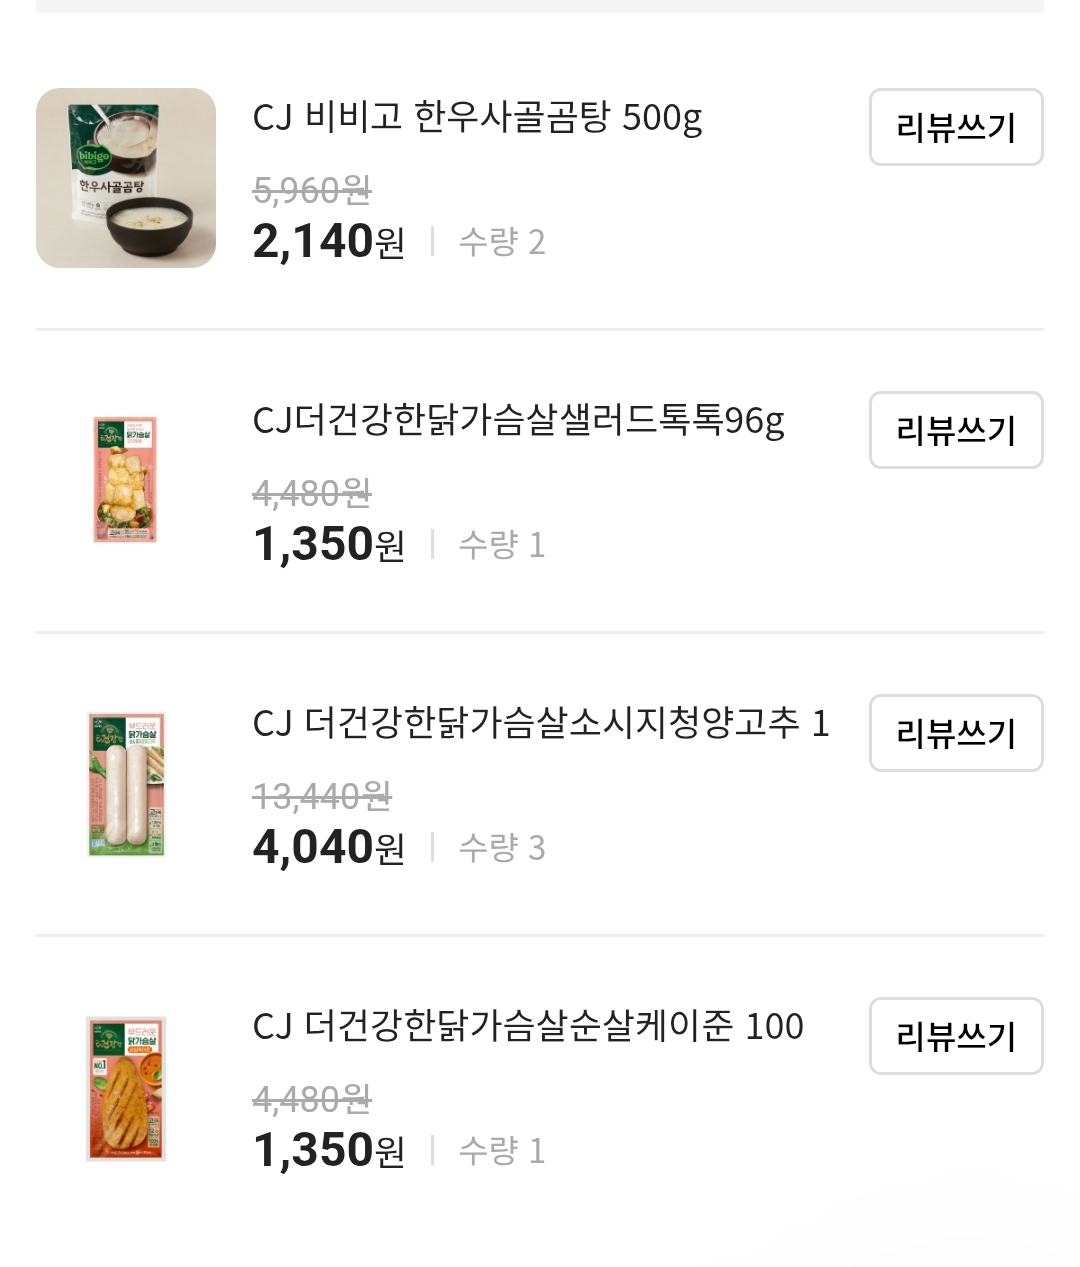Image resolution: width=1080 pixels, height=1267 pixels.
Task: Tap the 1,350원 price of 샐러드톡톡
Action: (328, 545)
